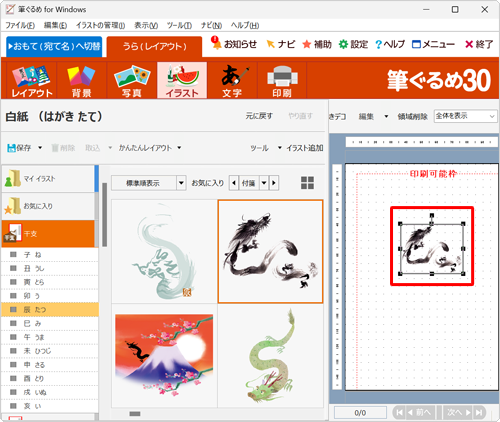This screenshot has width=500, height=422.
Task: Click the 0/0 page counter field
Action: [x=360, y=413]
